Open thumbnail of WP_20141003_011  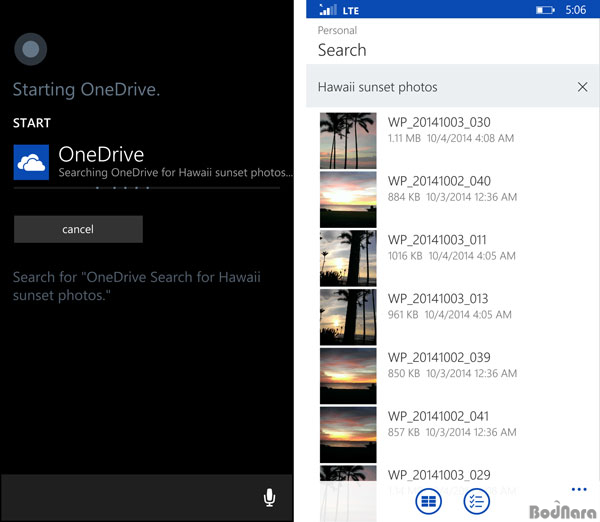tap(348, 258)
